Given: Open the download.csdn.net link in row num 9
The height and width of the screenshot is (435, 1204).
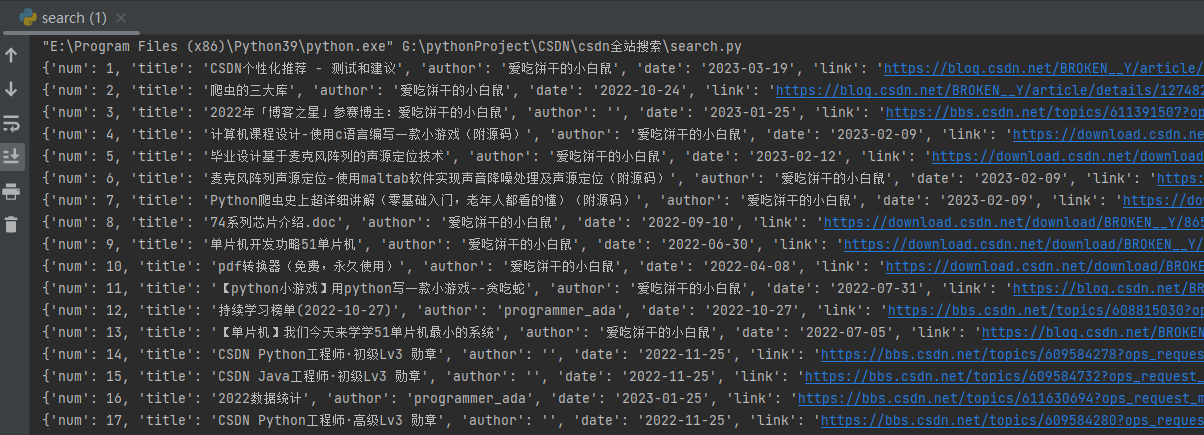Looking at the screenshot, I should pyautogui.click(x=1024, y=245).
